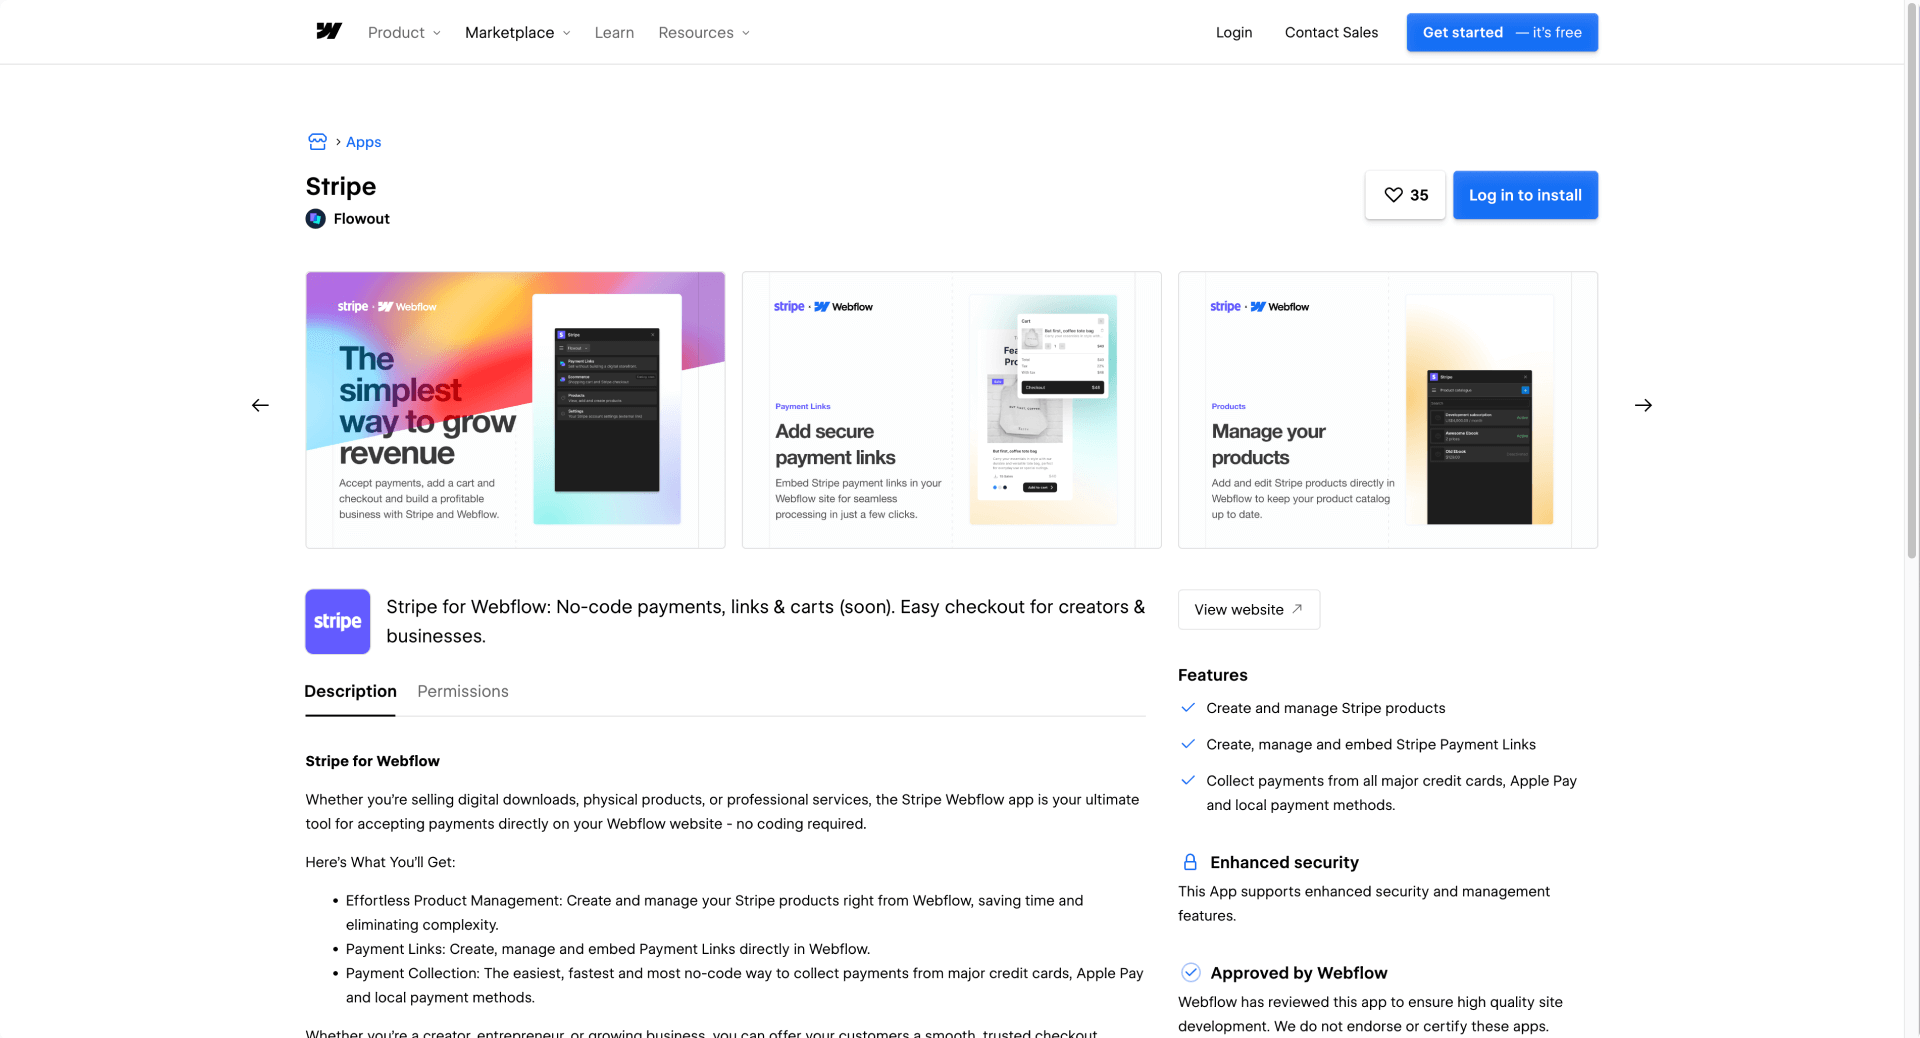Click the Flowout developer avatar icon
The height and width of the screenshot is (1038, 1920).
click(x=316, y=219)
